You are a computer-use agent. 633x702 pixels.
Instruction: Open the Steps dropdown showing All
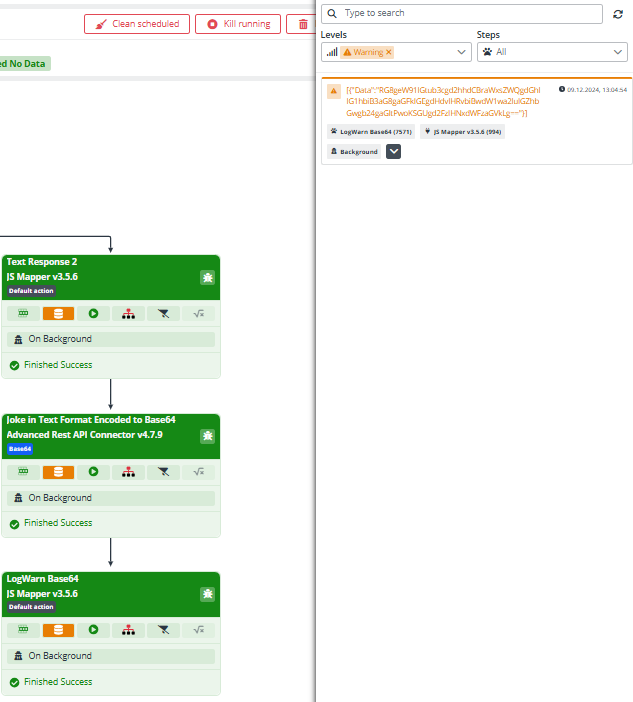click(552, 52)
